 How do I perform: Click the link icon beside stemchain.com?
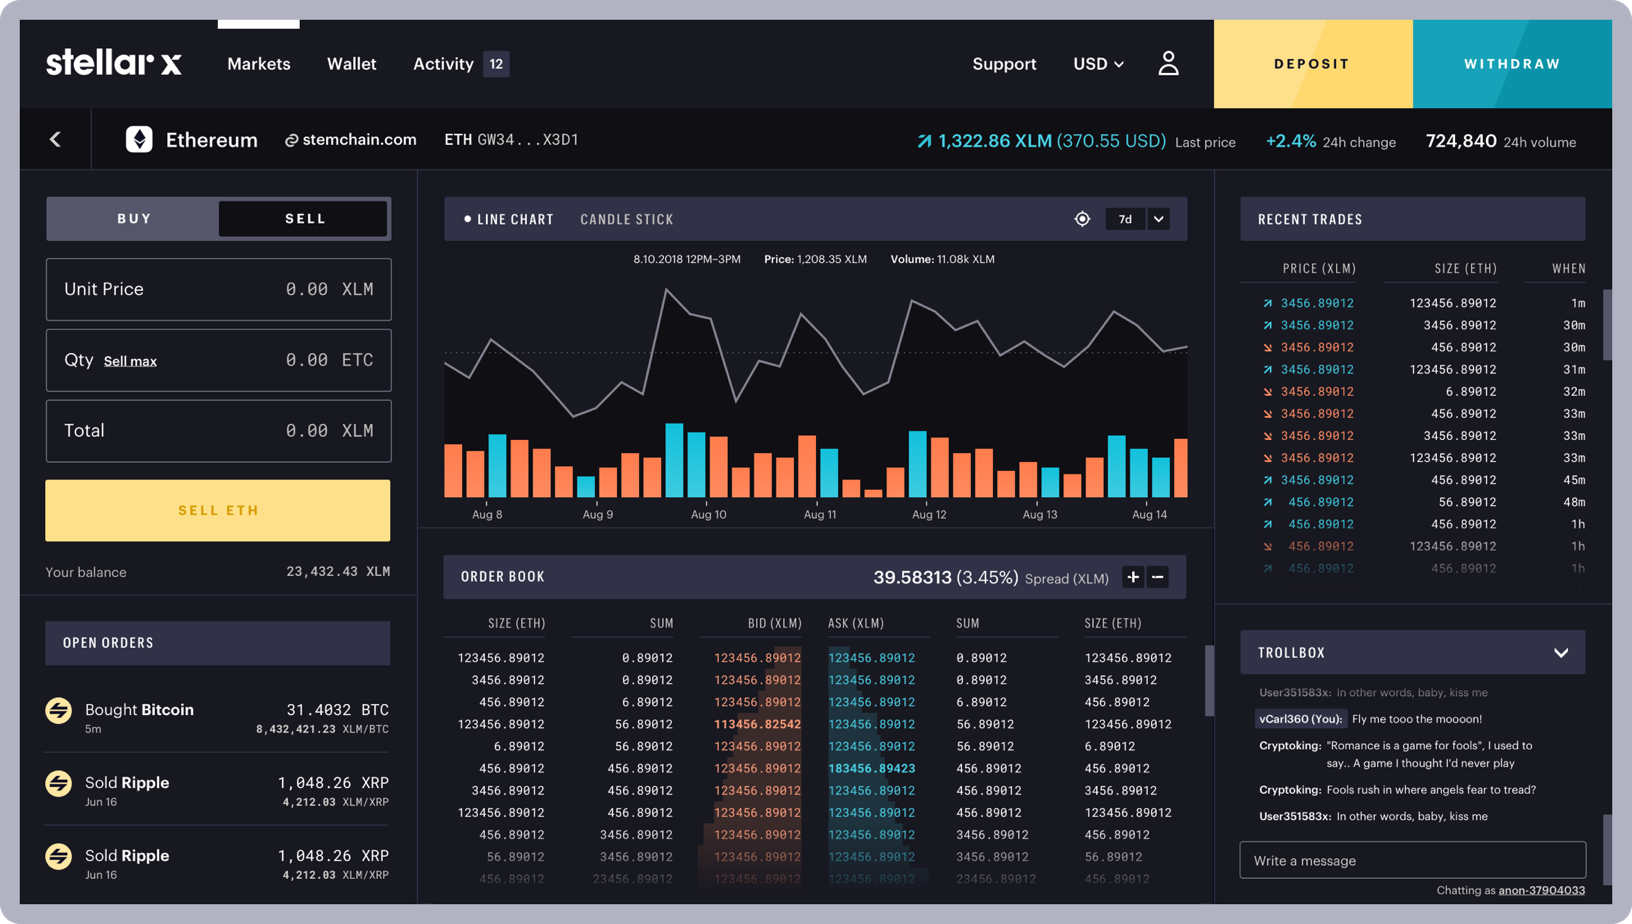[291, 141]
